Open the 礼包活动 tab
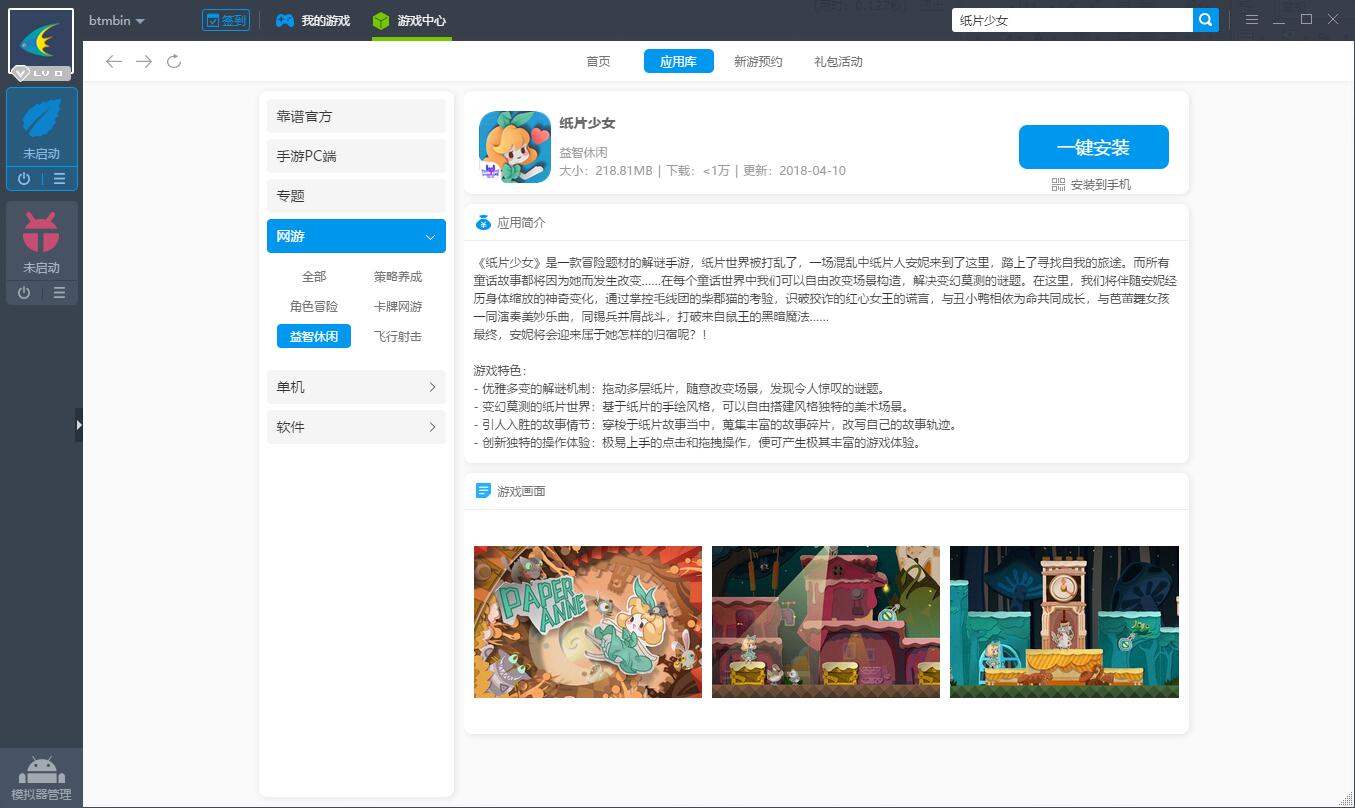The width and height of the screenshot is (1355, 808). tap(838, 62)
